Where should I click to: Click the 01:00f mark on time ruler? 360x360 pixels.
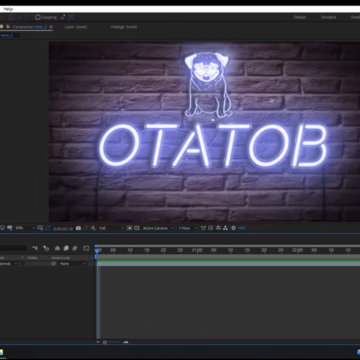click(197, 250)
